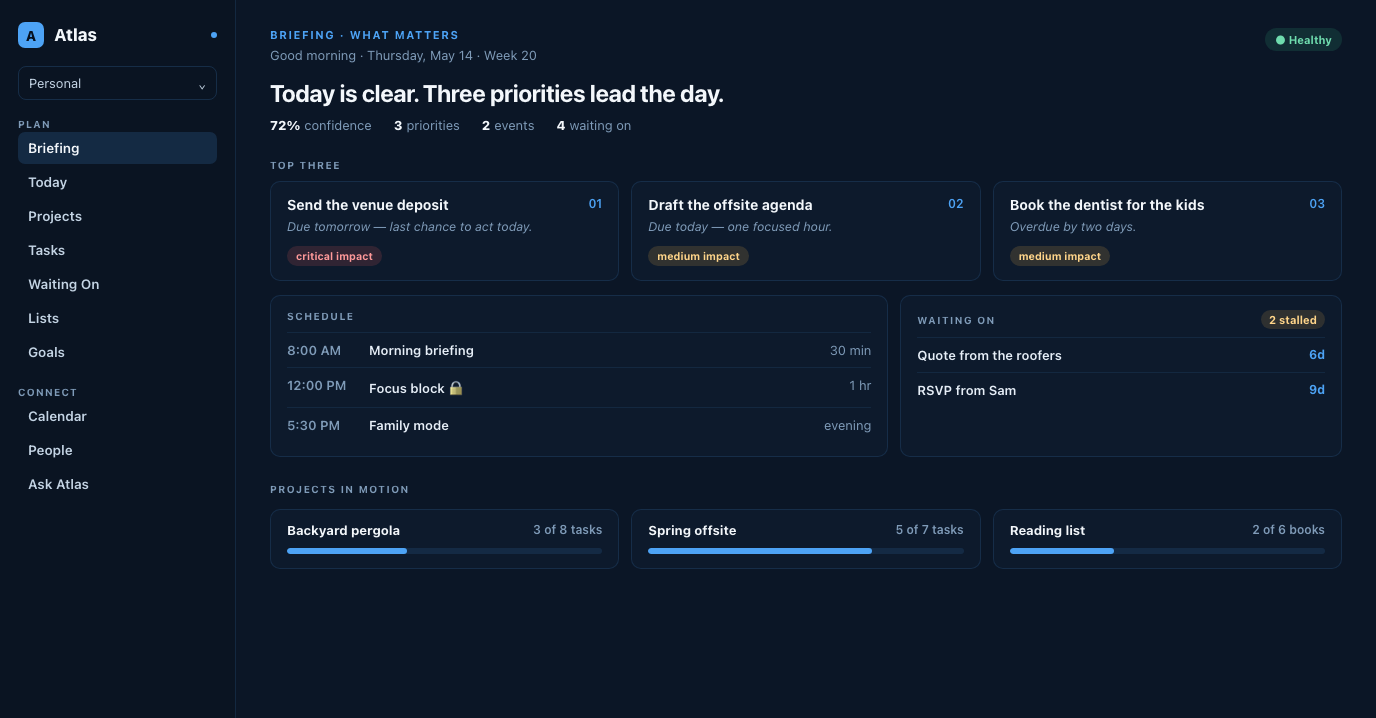Click the 9d waiting duration

[1317, 390]
